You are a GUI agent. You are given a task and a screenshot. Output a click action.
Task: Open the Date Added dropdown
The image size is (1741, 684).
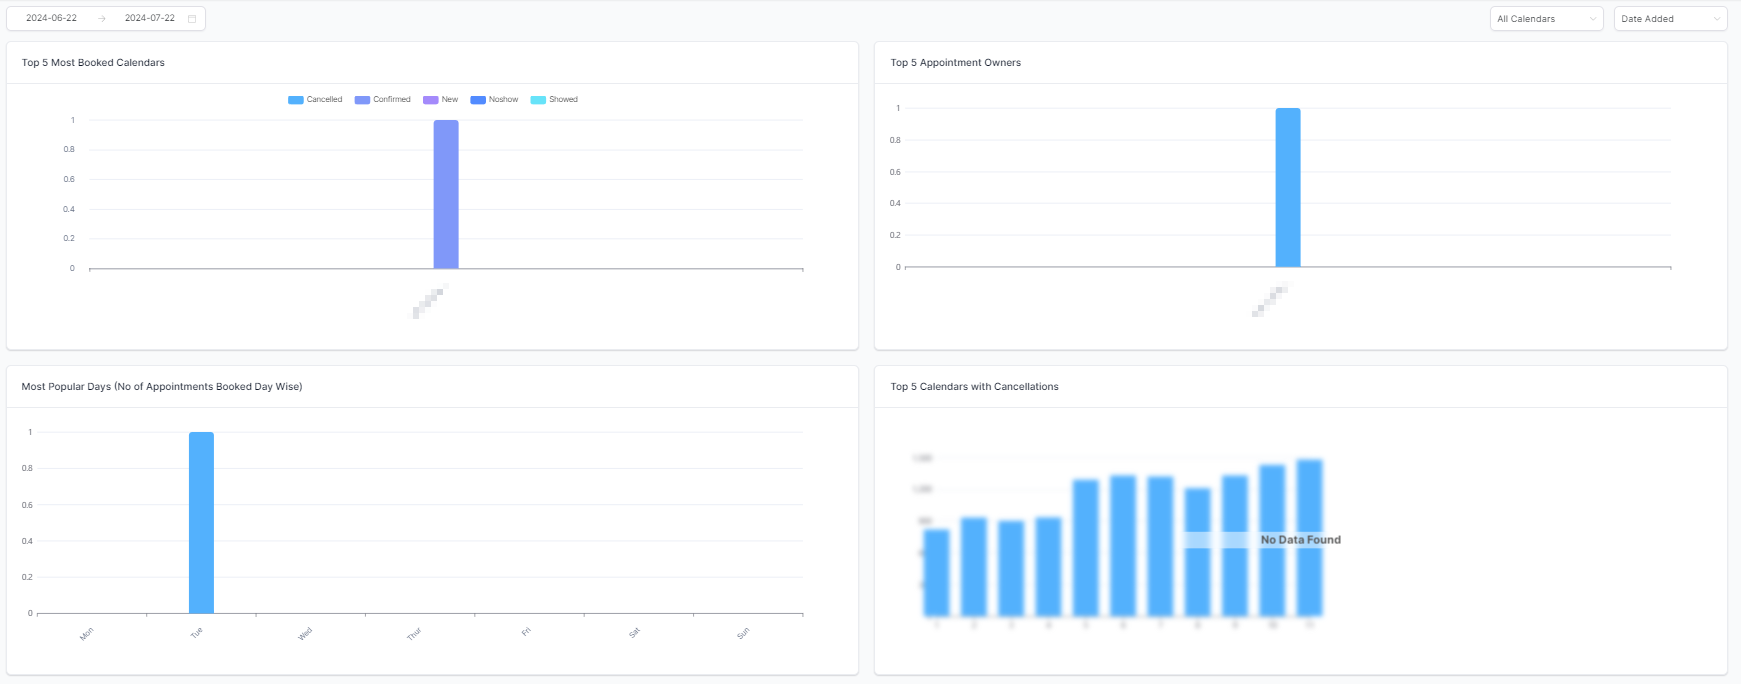(1670, 19)
